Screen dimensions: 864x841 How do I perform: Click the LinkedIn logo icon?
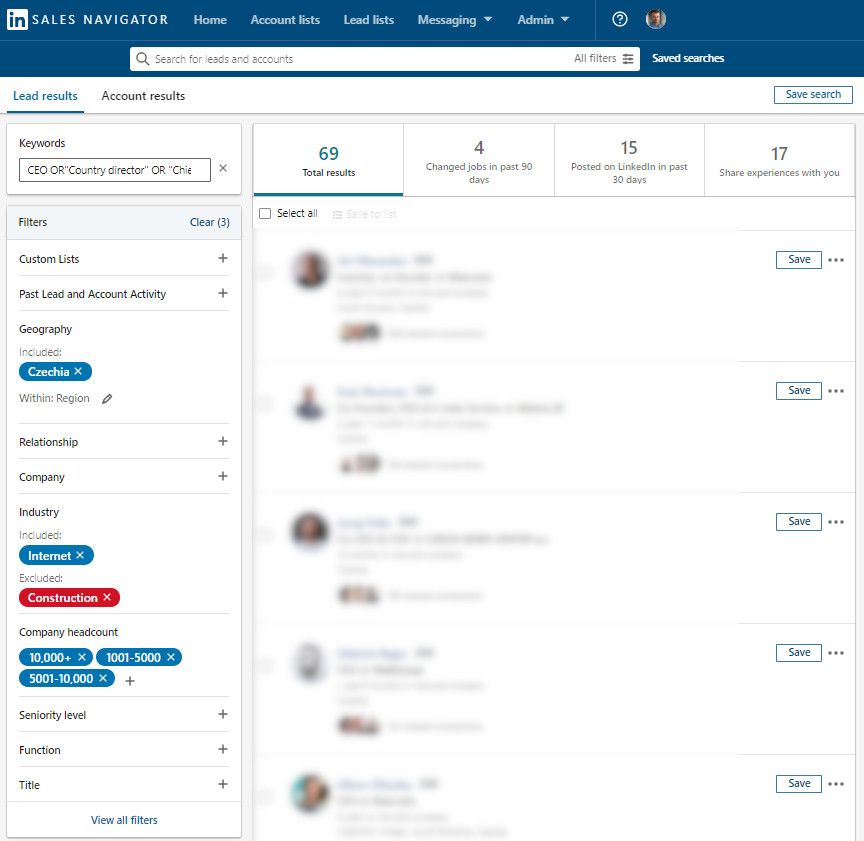[17, 20]
